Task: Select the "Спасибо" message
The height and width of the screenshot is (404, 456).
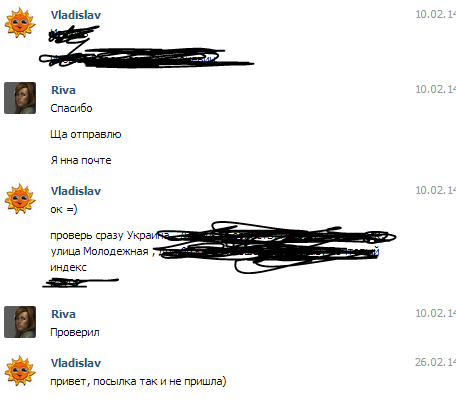Action: click(x=71, y=108)
